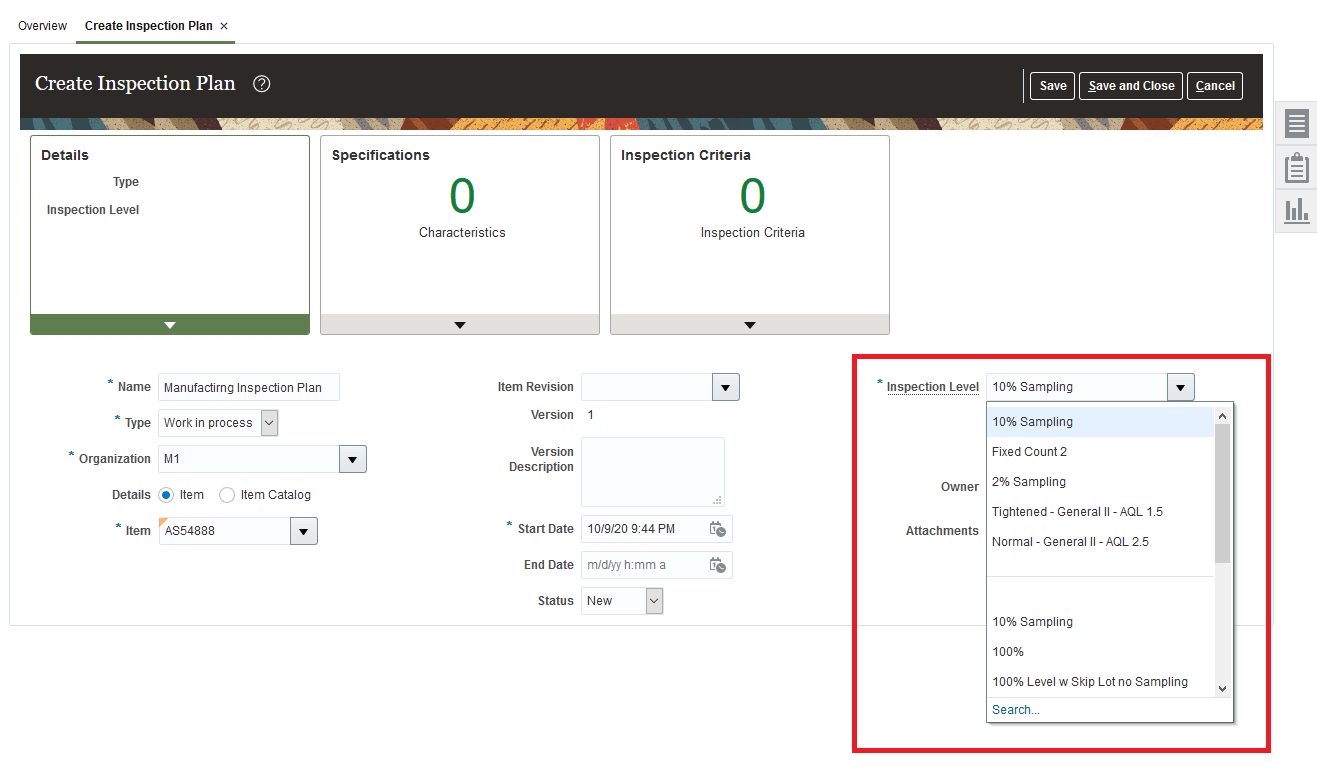This screenshot has width=1317, height=777.
Task: Open the Type dropdown
Action: (x=267, y=422)
